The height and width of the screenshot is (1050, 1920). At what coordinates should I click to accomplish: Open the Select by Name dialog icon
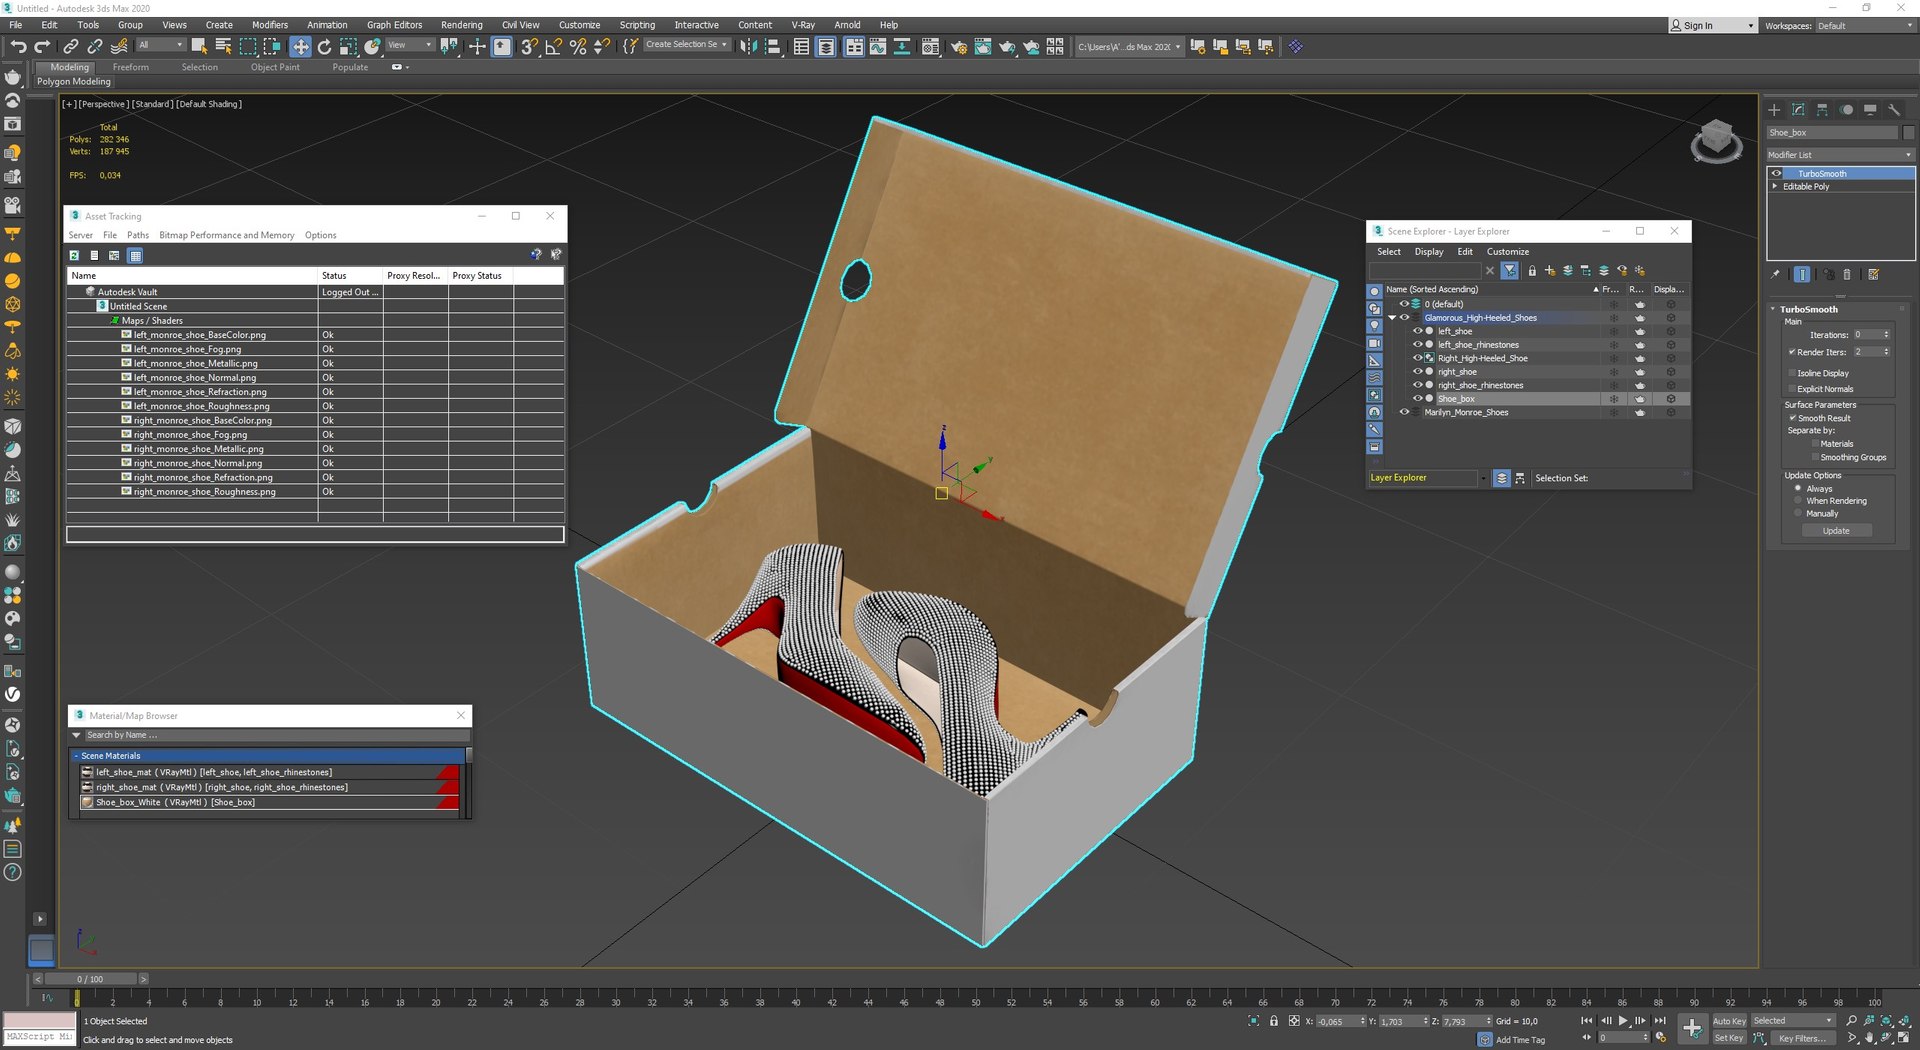tap(223, 46)
